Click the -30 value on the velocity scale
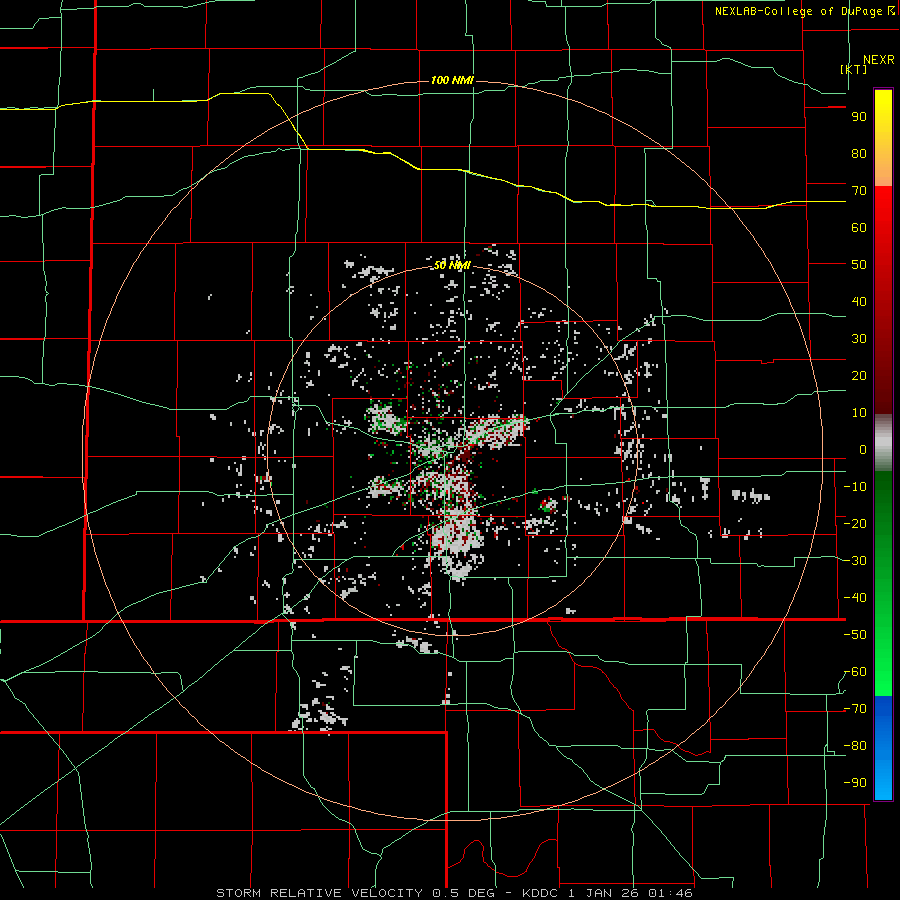Screen dimensions: 900x900 point(855,561)
